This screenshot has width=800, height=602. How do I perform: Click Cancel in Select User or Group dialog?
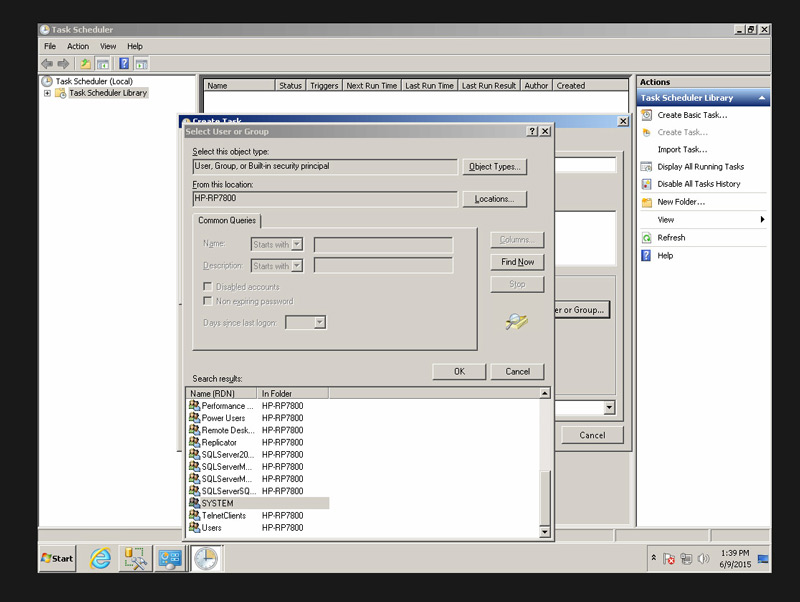coord(517,371)
